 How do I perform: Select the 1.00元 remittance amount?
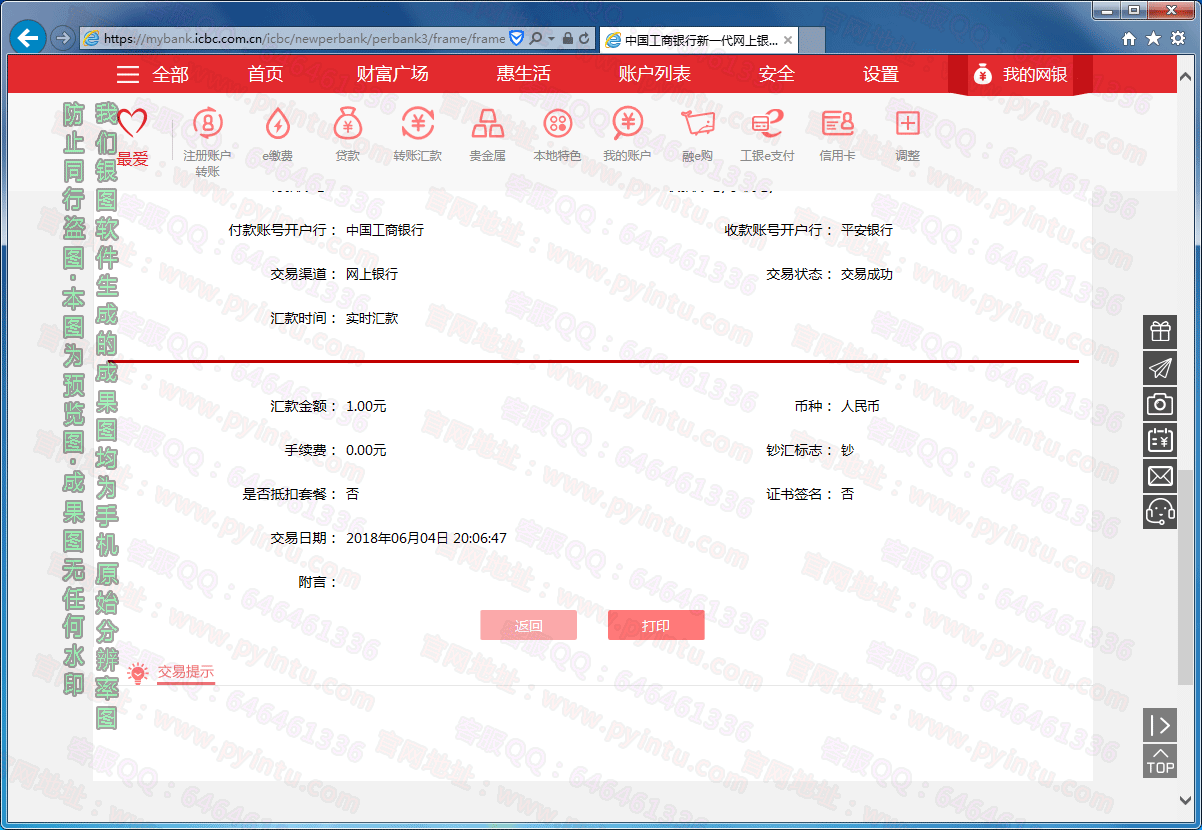pyautogui.click(x=366, y=407)
